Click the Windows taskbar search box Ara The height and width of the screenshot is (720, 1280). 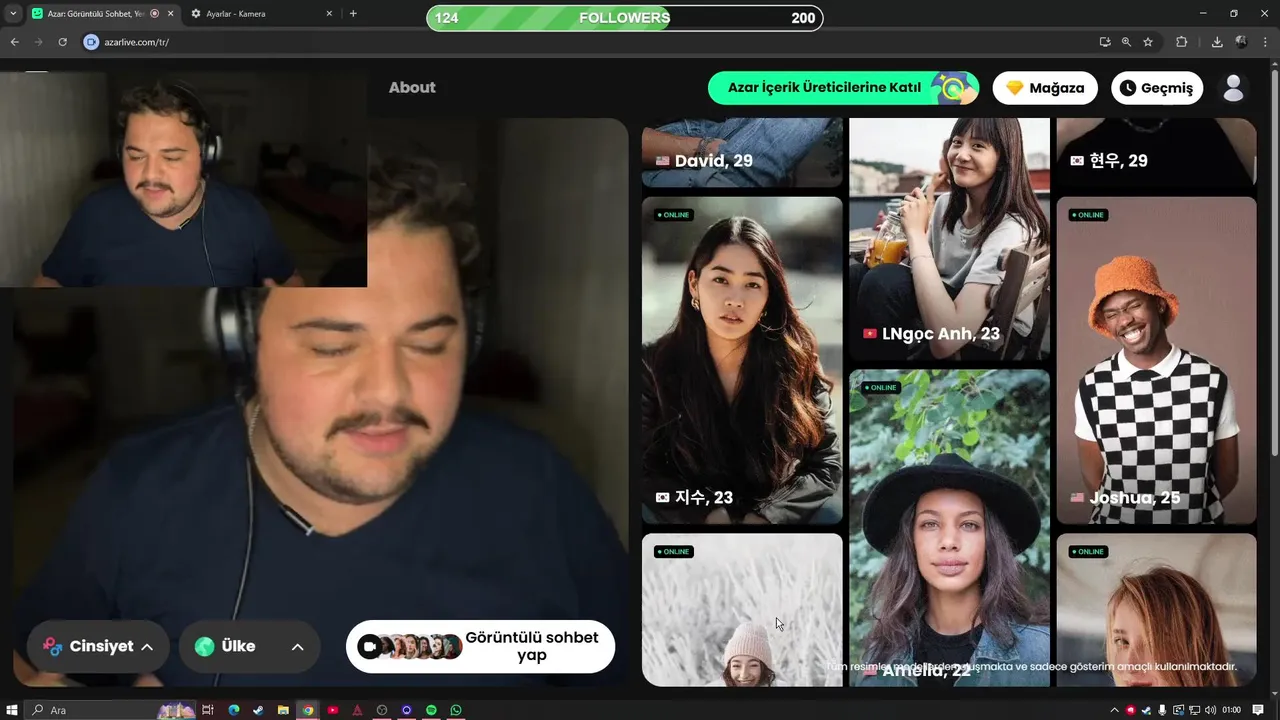click(110, 710)
